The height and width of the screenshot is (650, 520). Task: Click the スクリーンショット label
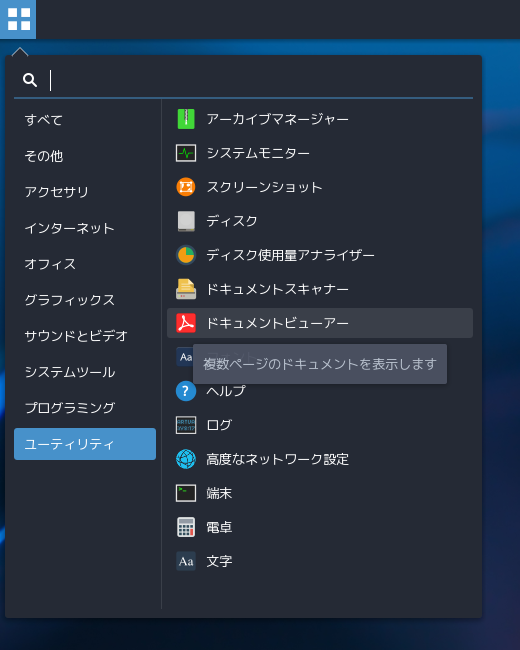click(x=264, y=187)
